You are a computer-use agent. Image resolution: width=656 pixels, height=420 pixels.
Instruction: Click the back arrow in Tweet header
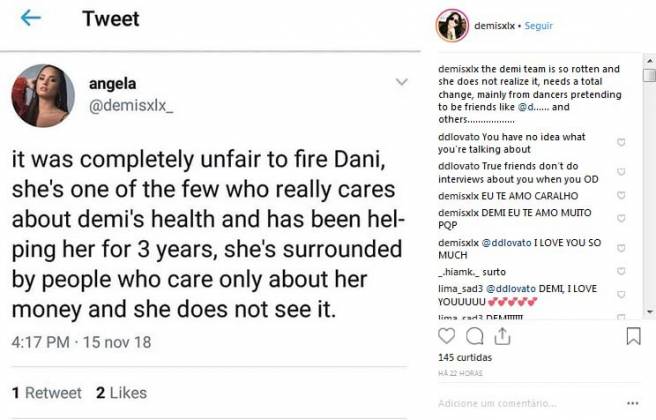31,18
